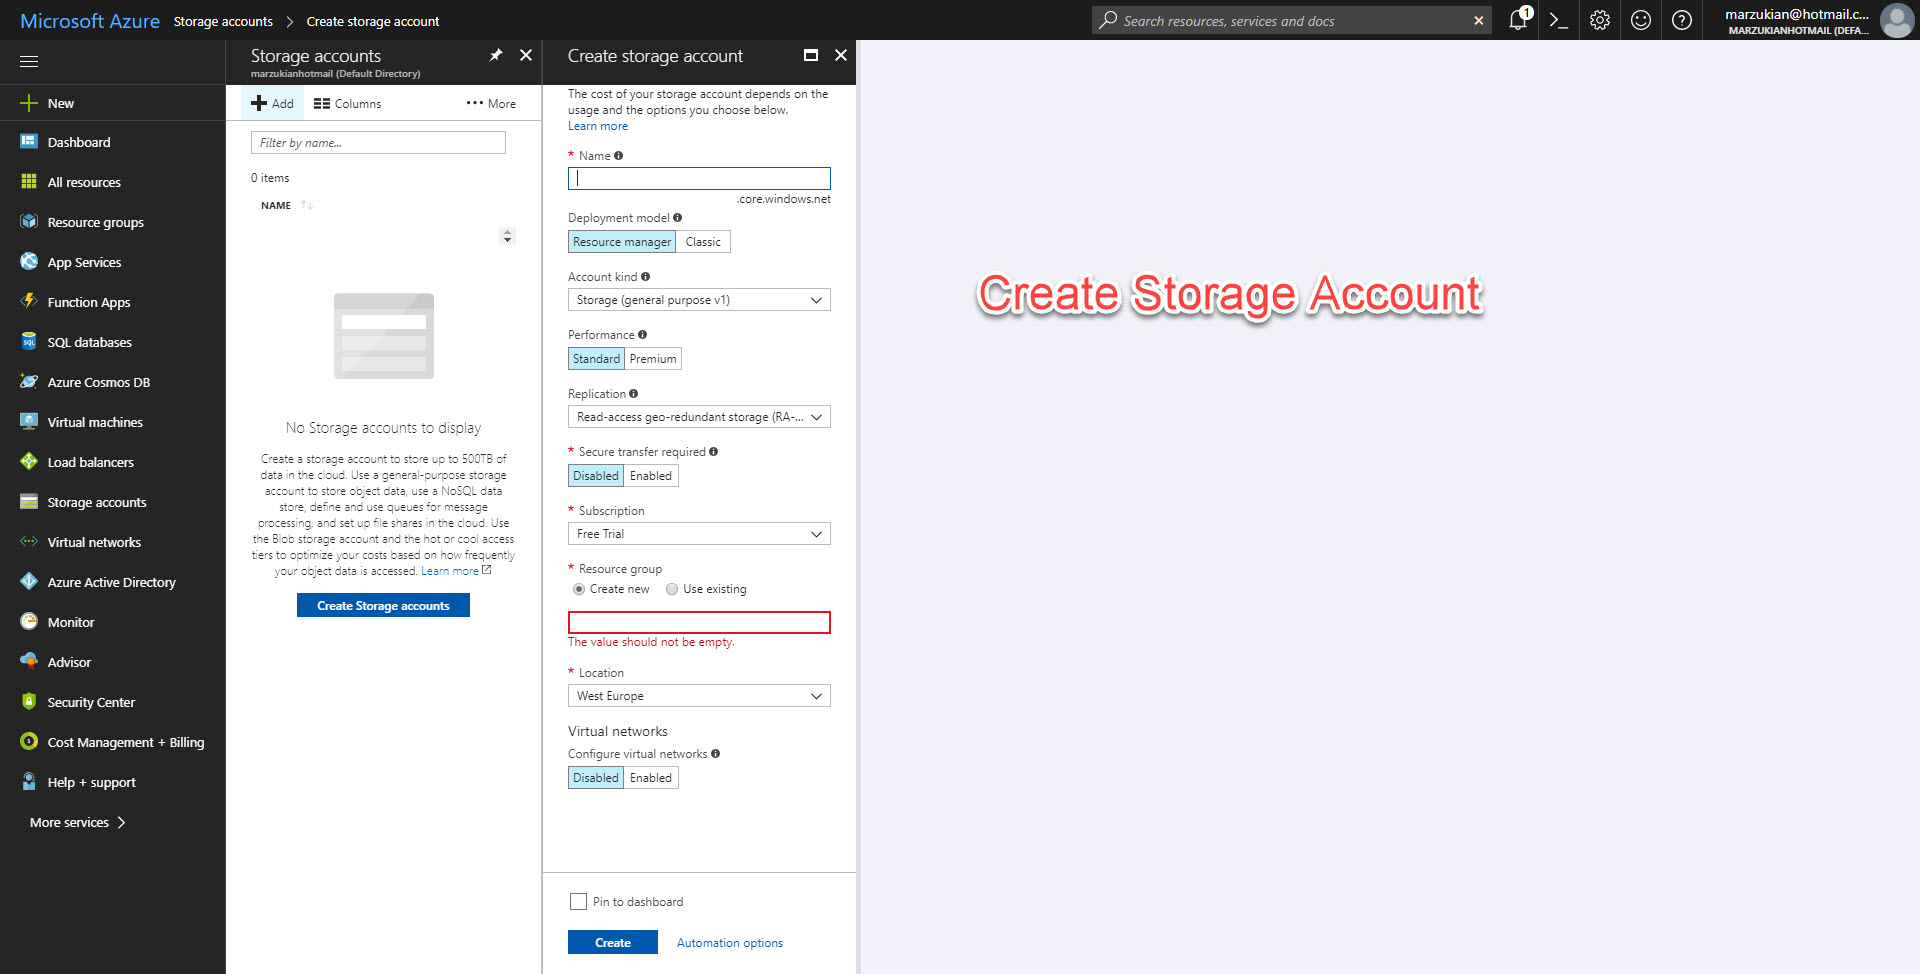The width and height of the screenshot is (1920, 974).
Task: Check the Pin to dashboard checkbox
Action: point(578,901)
